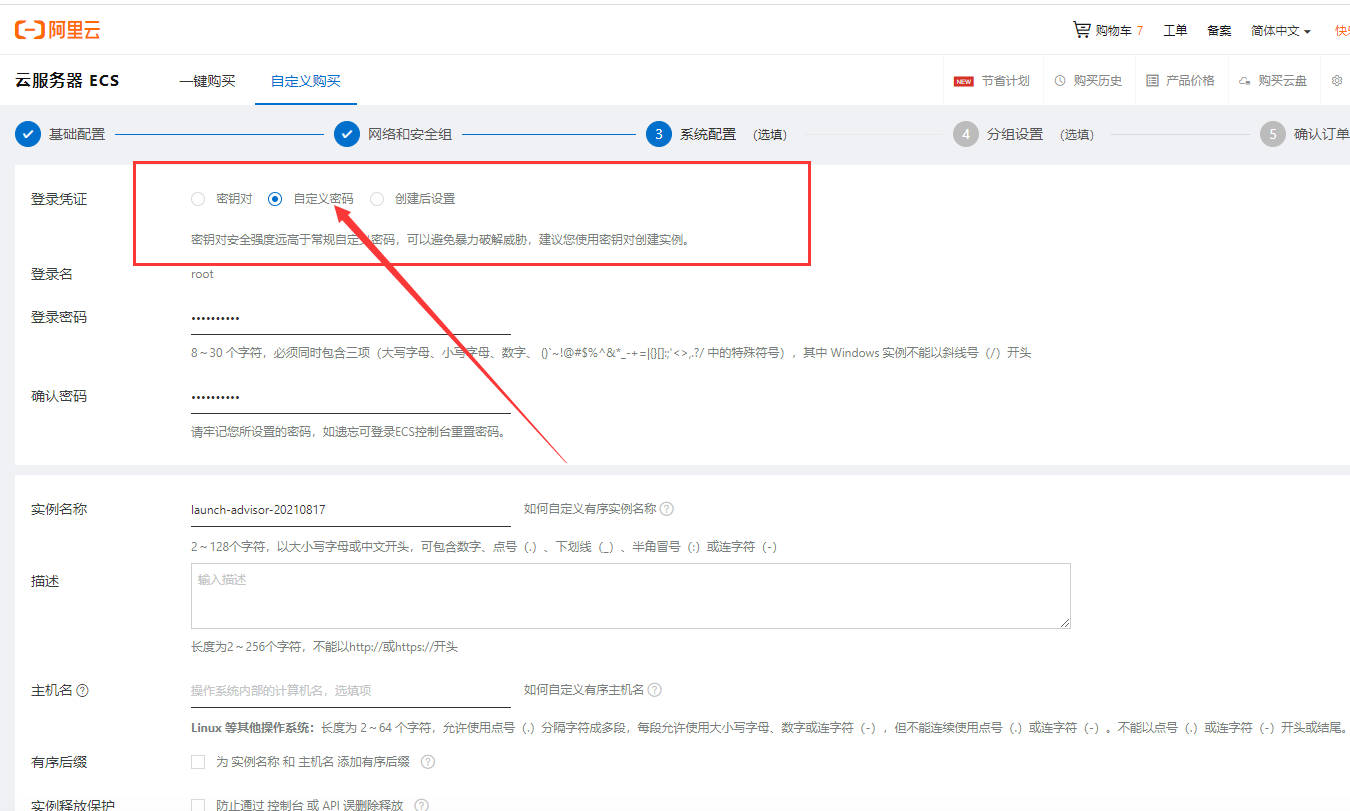Click the login name value root

tap(202, 274)
